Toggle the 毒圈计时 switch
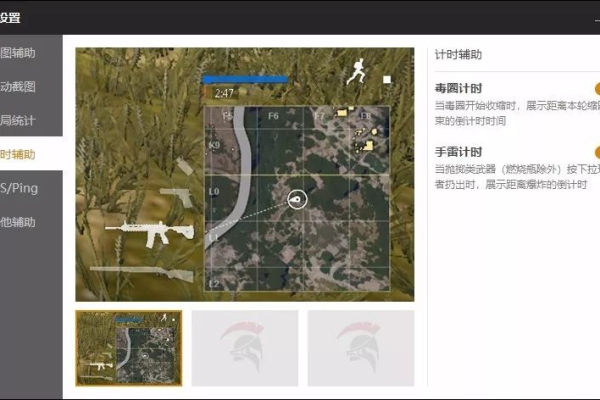 (597, 89)
